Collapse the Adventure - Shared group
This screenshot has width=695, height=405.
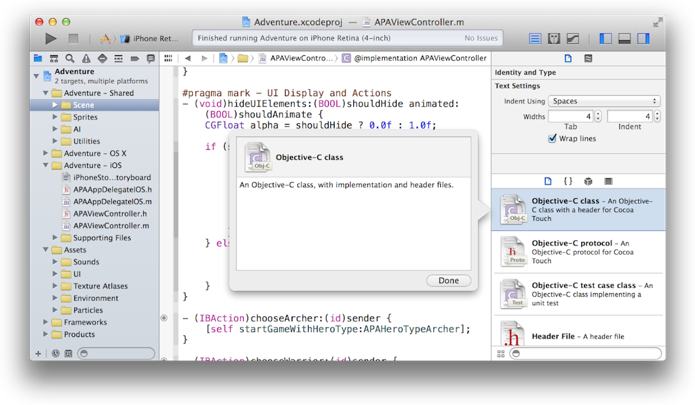pos(46,93)
